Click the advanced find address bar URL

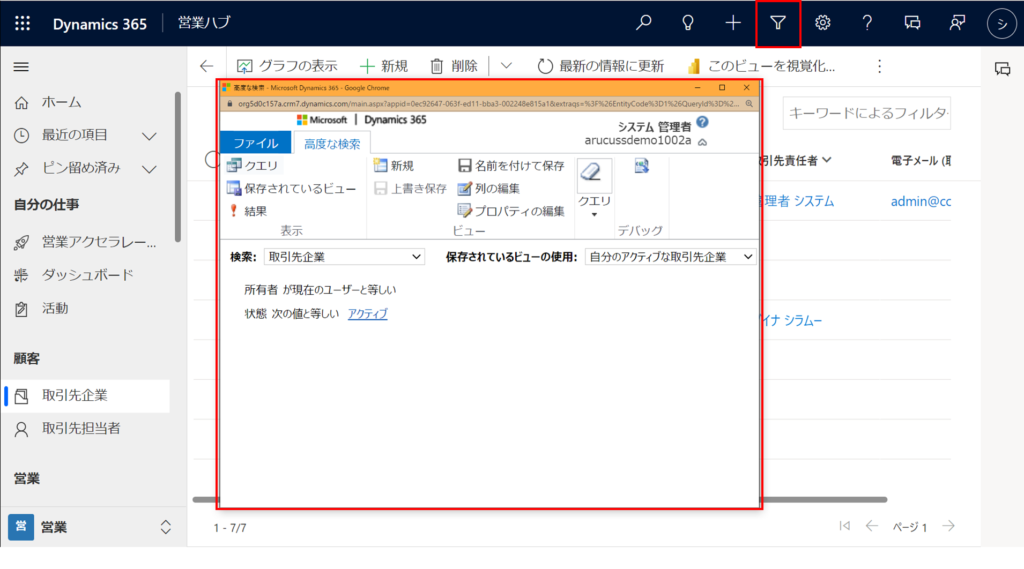point(488,104)
